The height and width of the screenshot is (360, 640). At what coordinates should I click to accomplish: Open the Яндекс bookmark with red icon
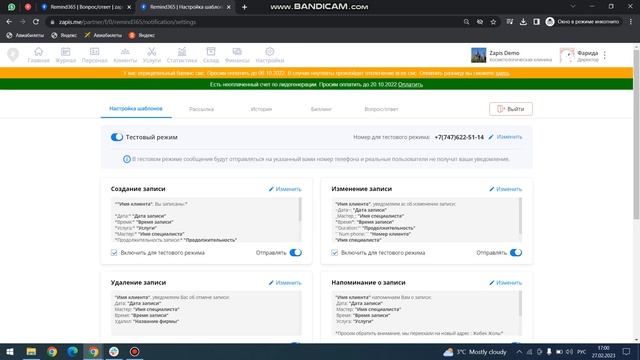point(142,36)
